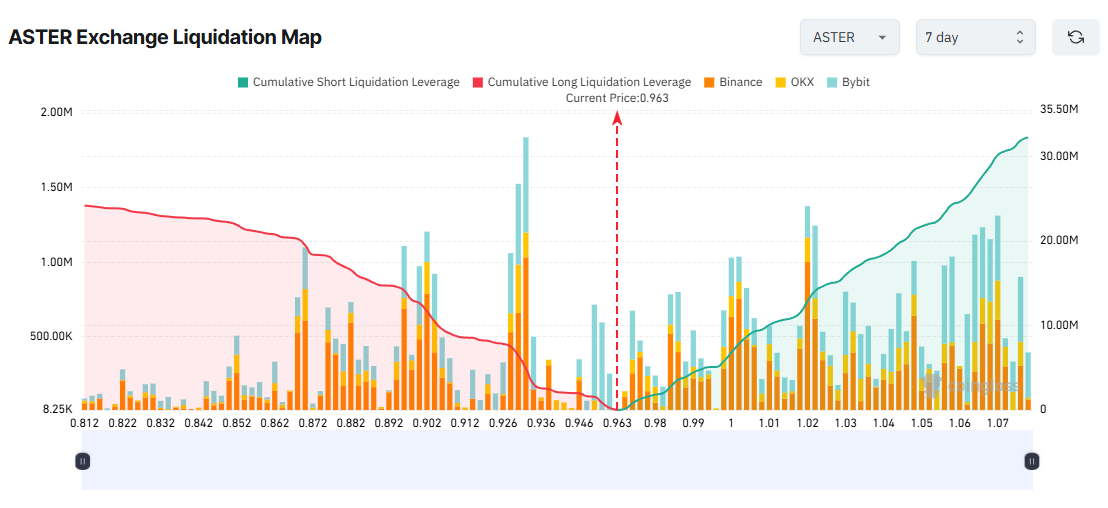Click the light blue Bybit legend swatch

832,82
